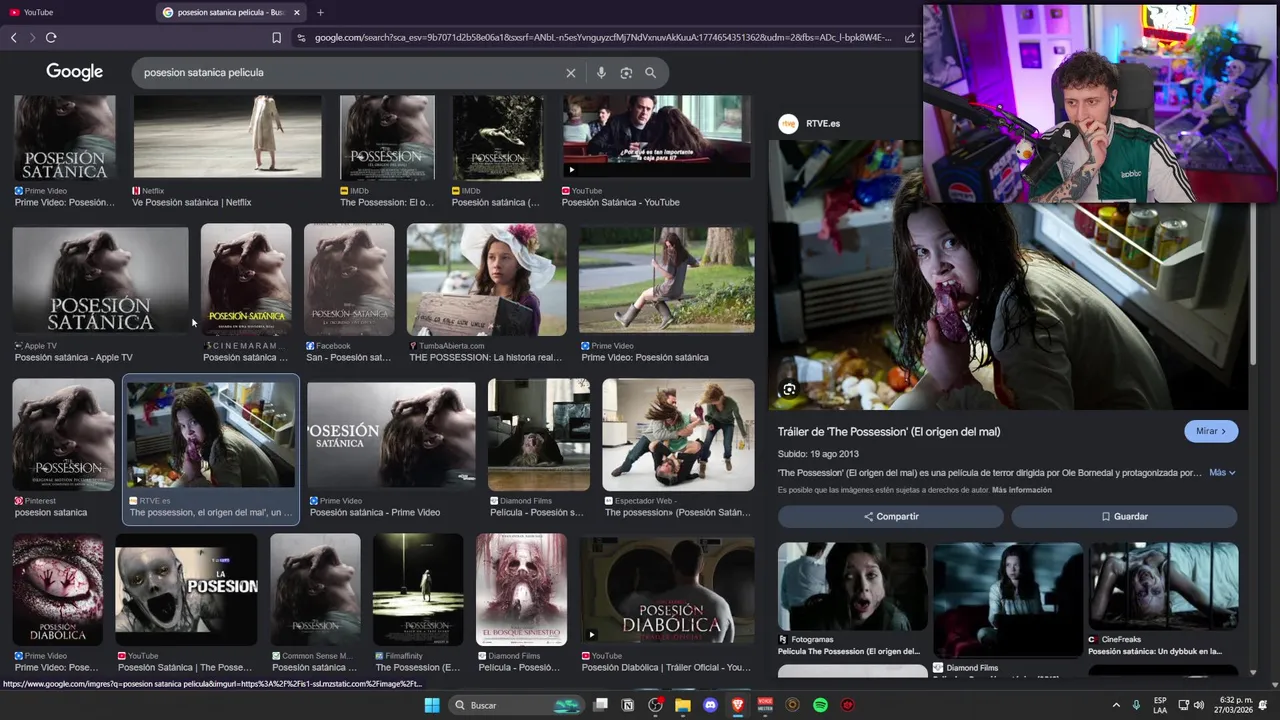Image resolution: width=1280 pixels, height=720 pixels.
Task: Click the Compartir button
Action: 891,516
